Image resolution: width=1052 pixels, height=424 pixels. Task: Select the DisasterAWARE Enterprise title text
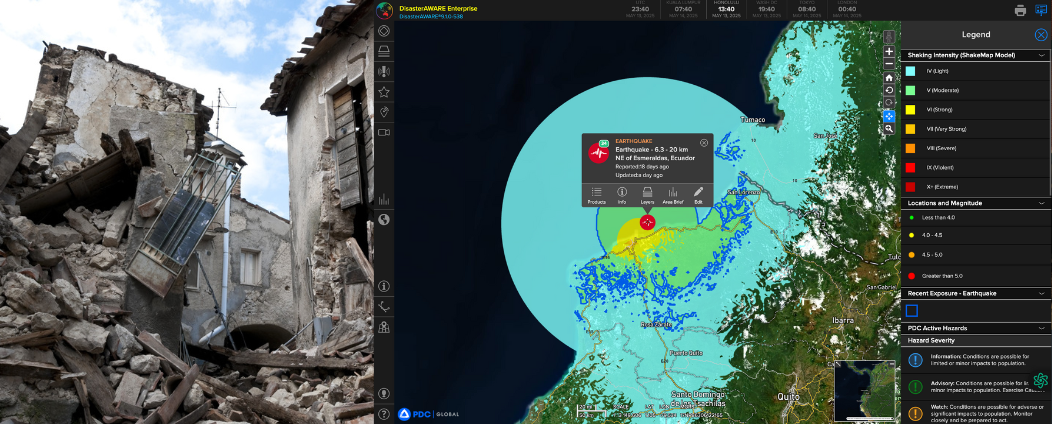click(x=438, y=8)
